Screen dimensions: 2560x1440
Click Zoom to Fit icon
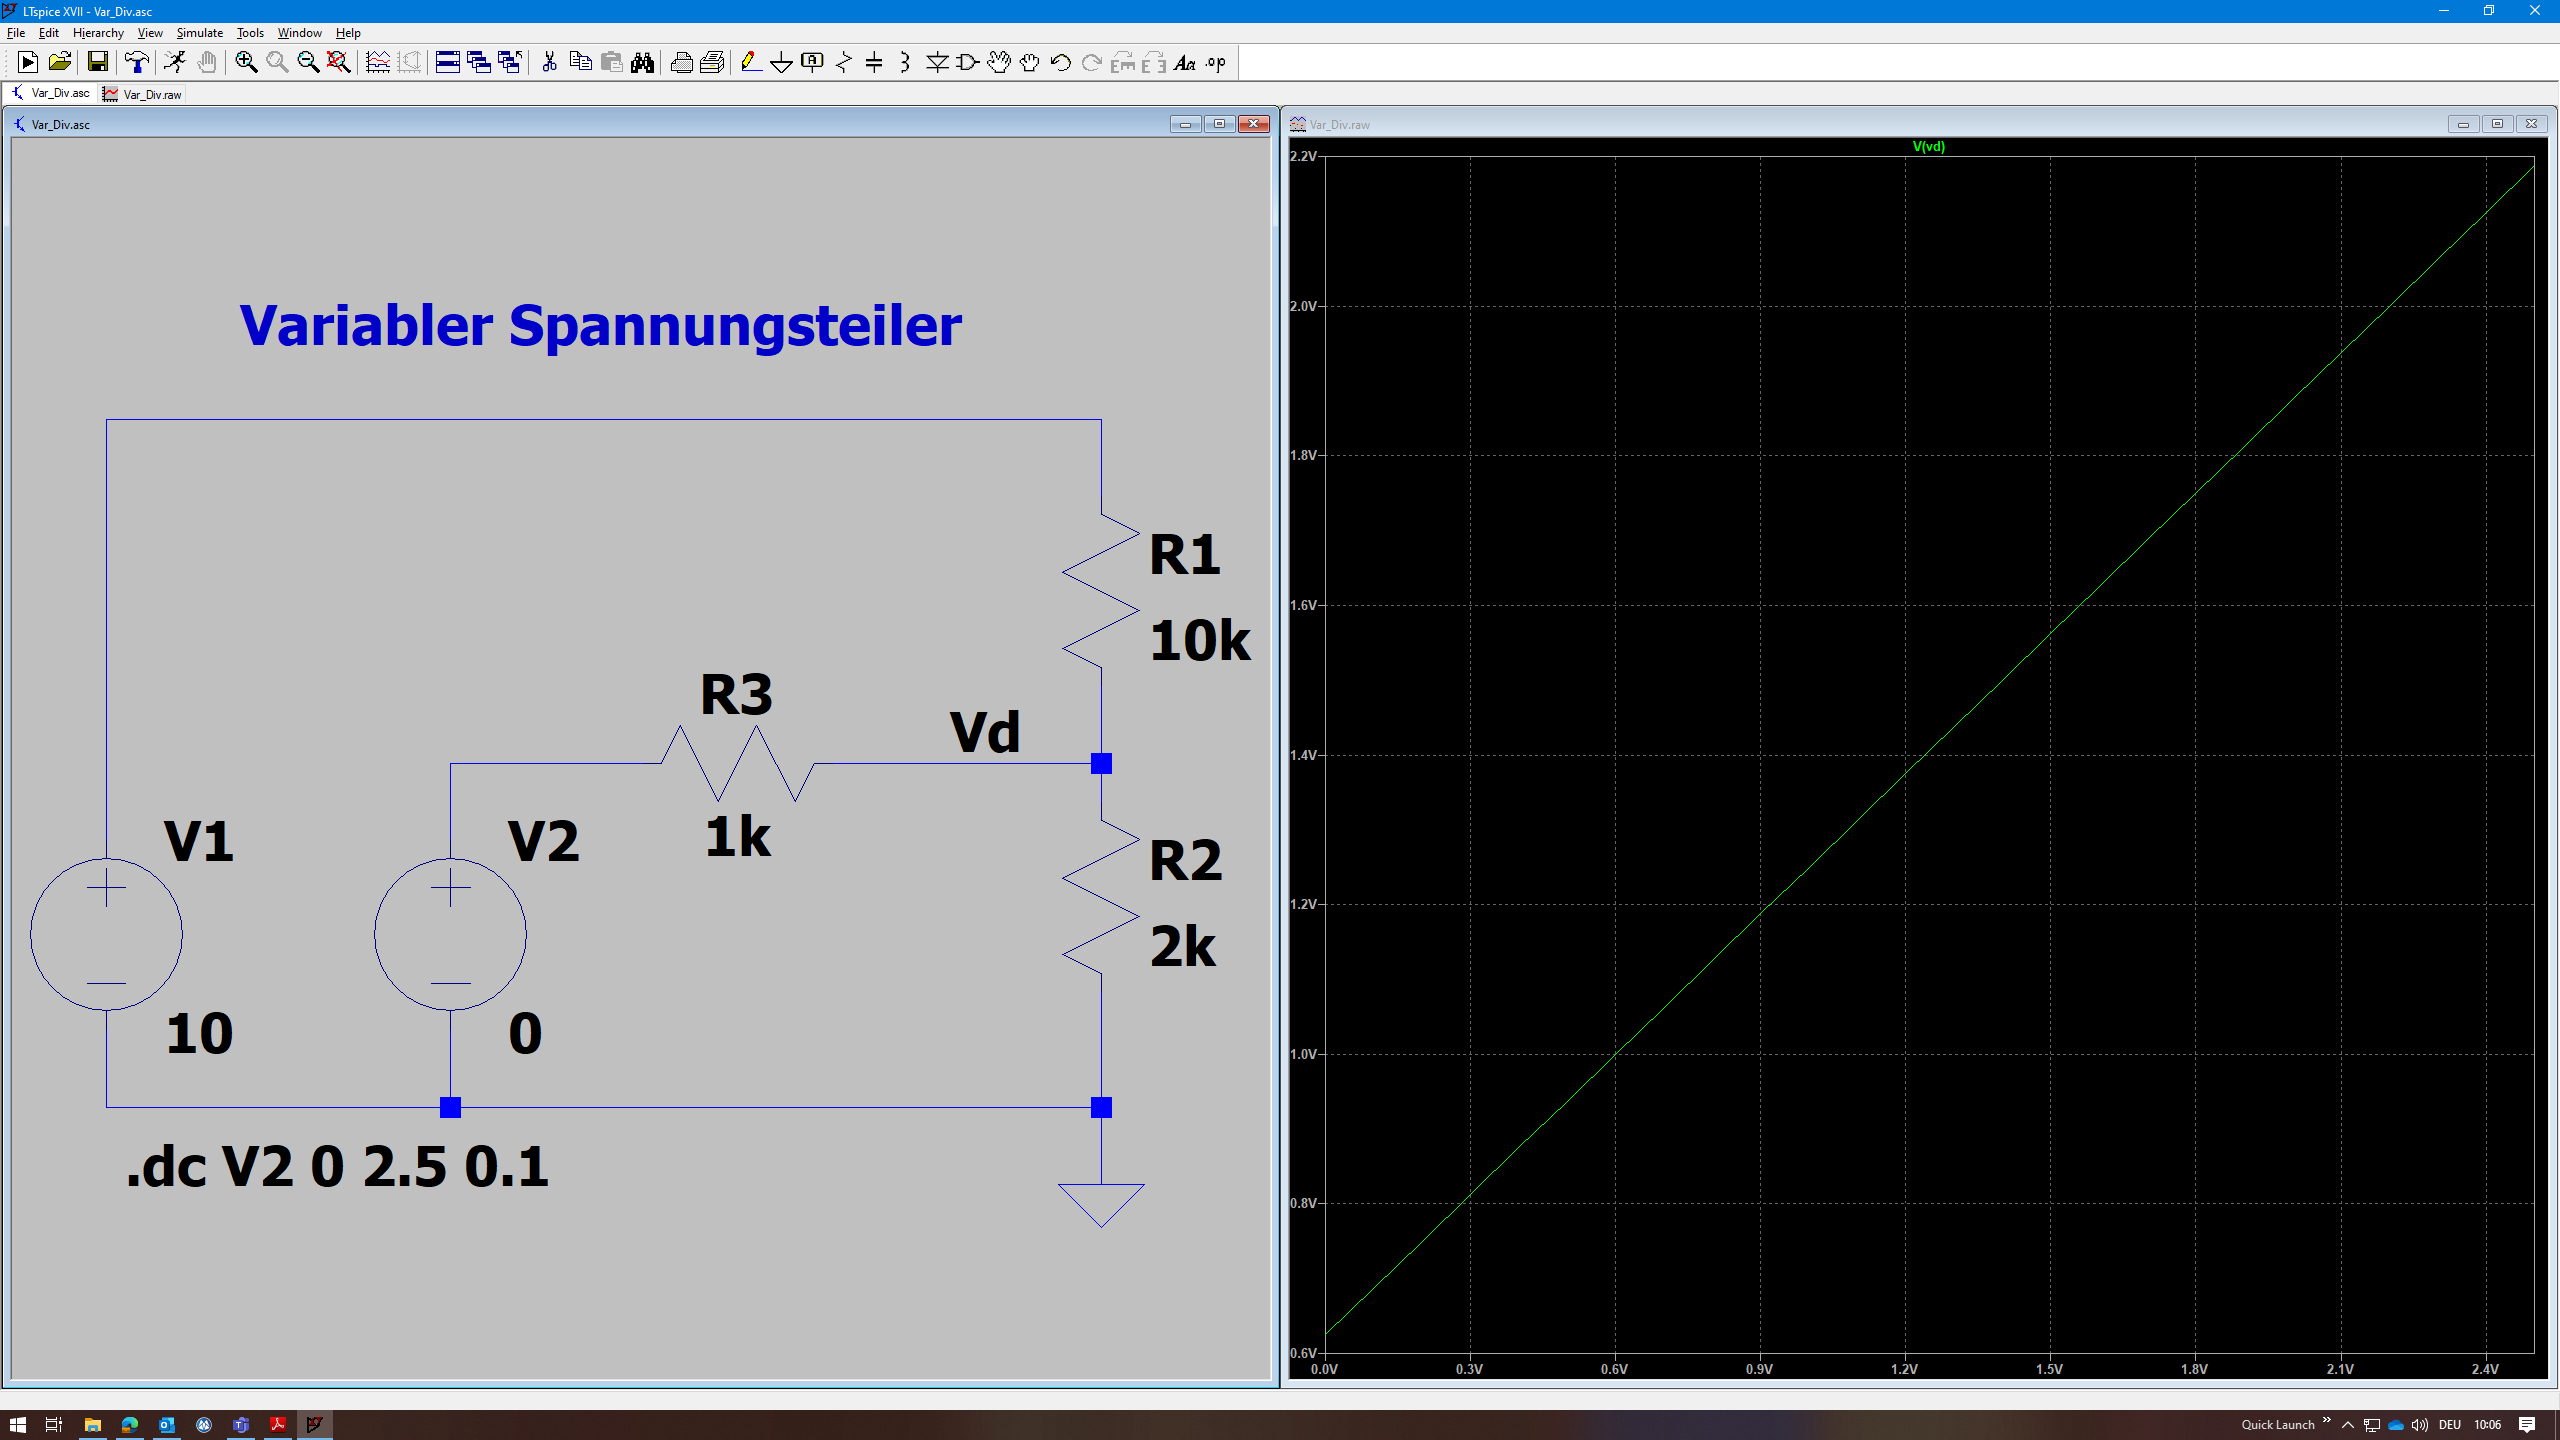point(339,63)
